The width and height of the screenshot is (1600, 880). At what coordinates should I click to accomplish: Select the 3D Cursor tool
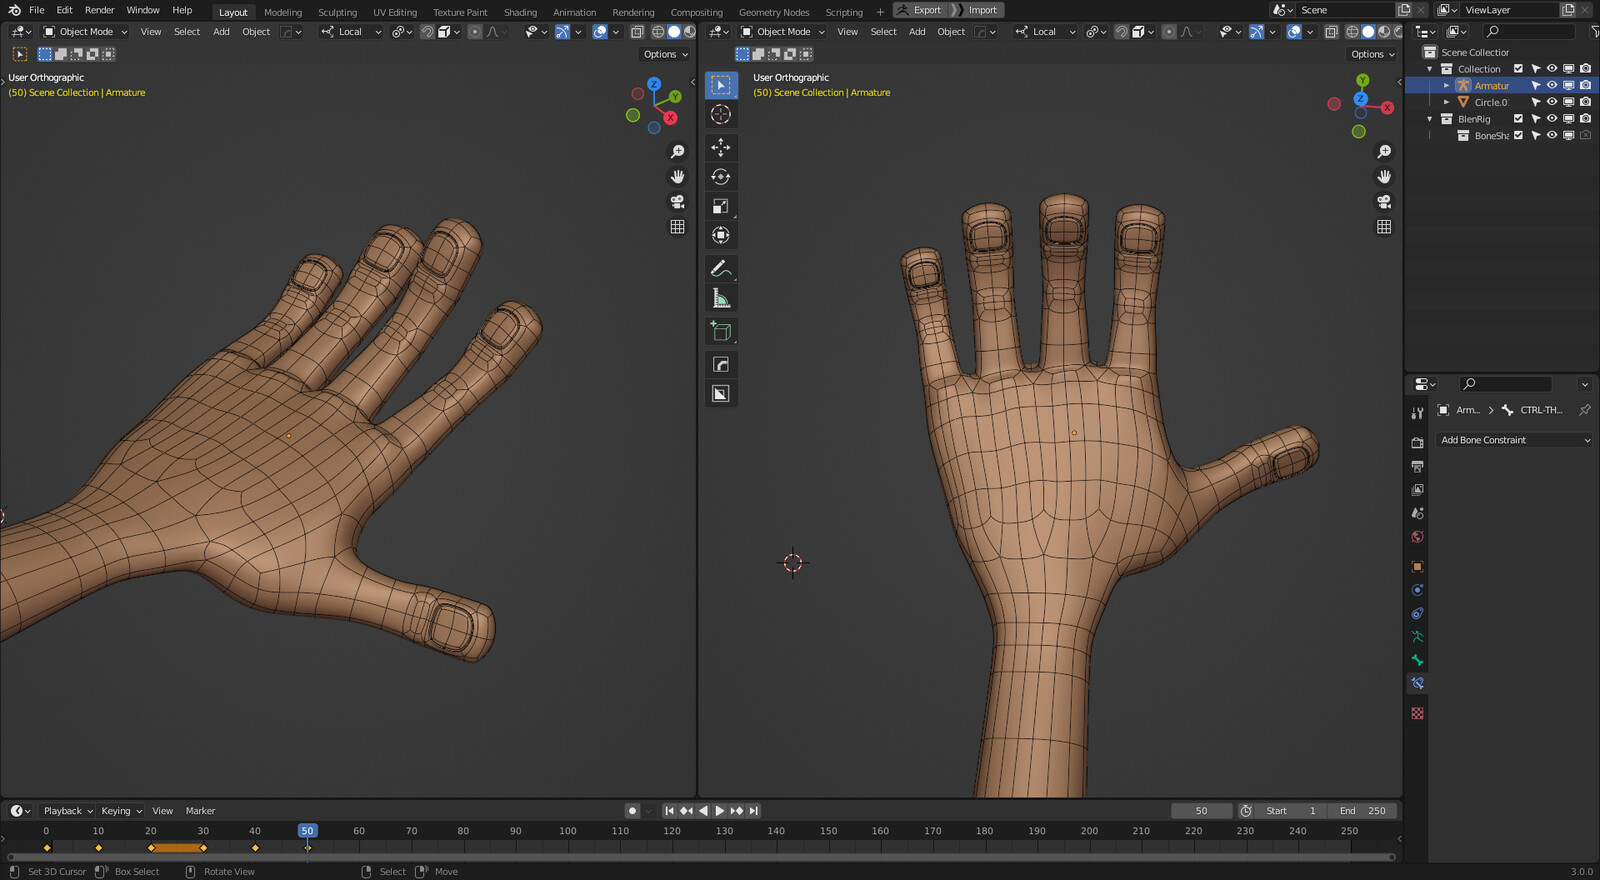[720, 115]
